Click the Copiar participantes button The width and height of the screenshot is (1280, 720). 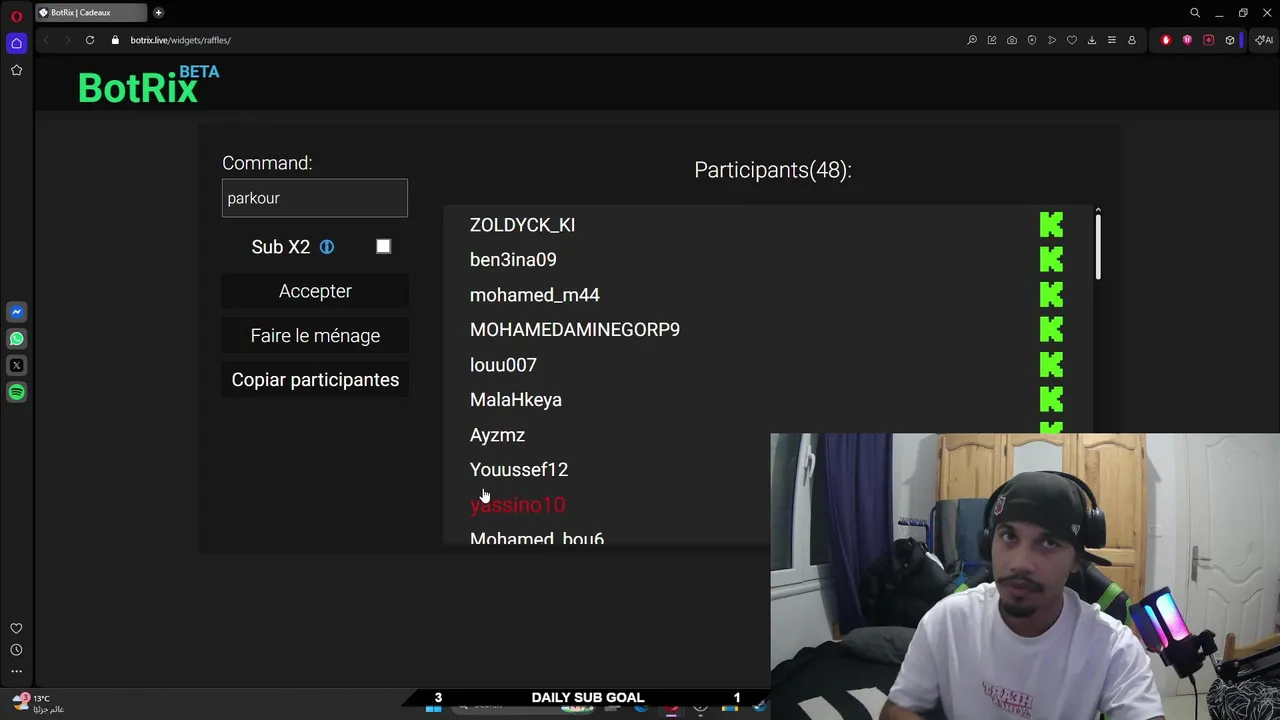(x=315, y=380)
